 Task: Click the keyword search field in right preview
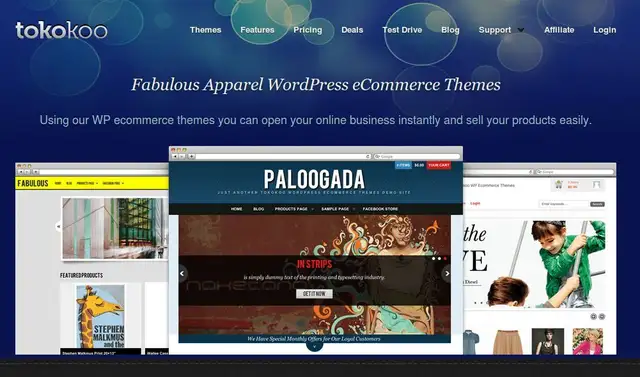564,204
